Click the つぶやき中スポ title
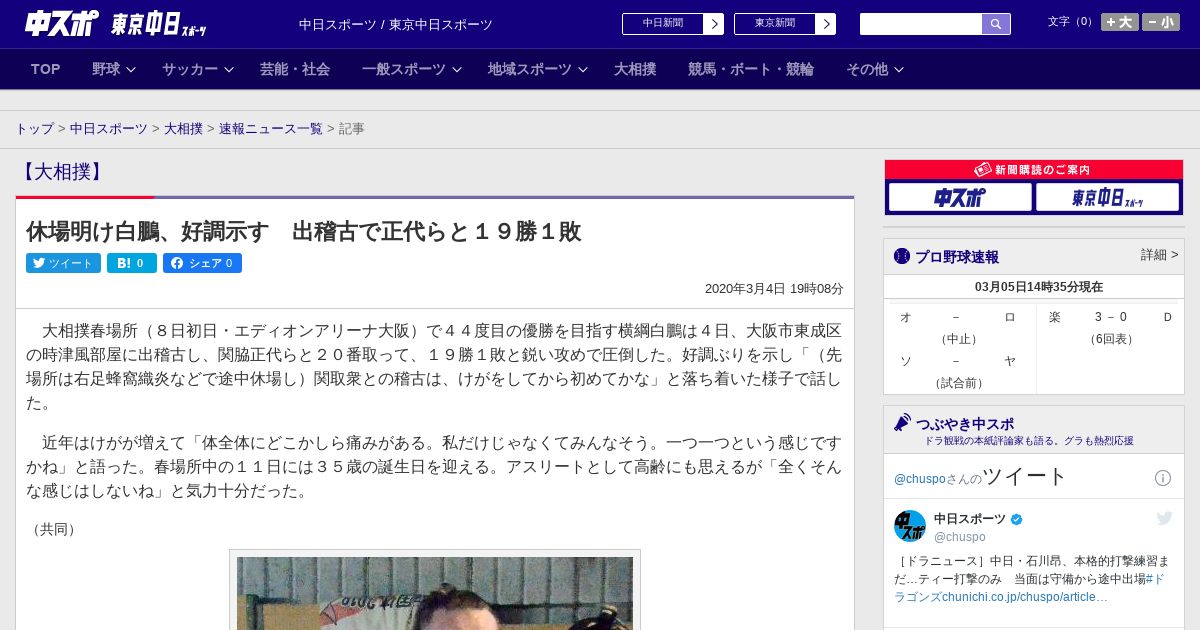 click(964, 423)
